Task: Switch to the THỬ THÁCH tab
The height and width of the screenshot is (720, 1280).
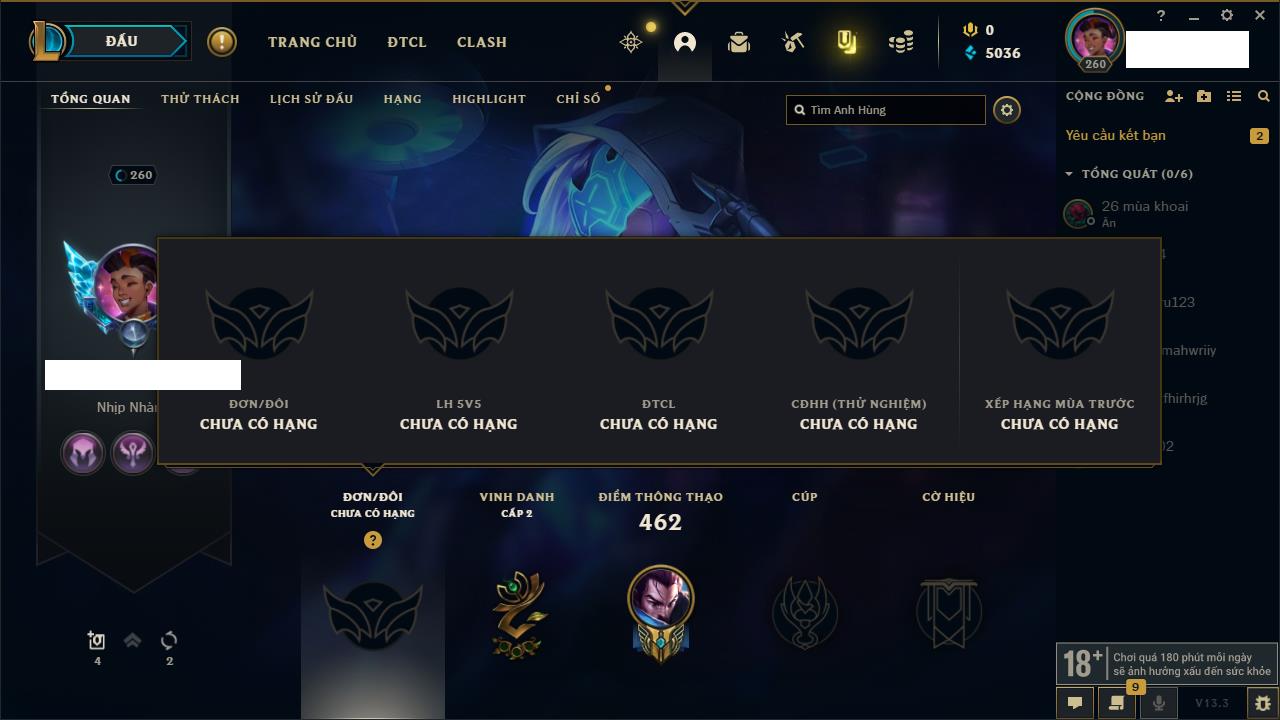Action: coord(200,99)
